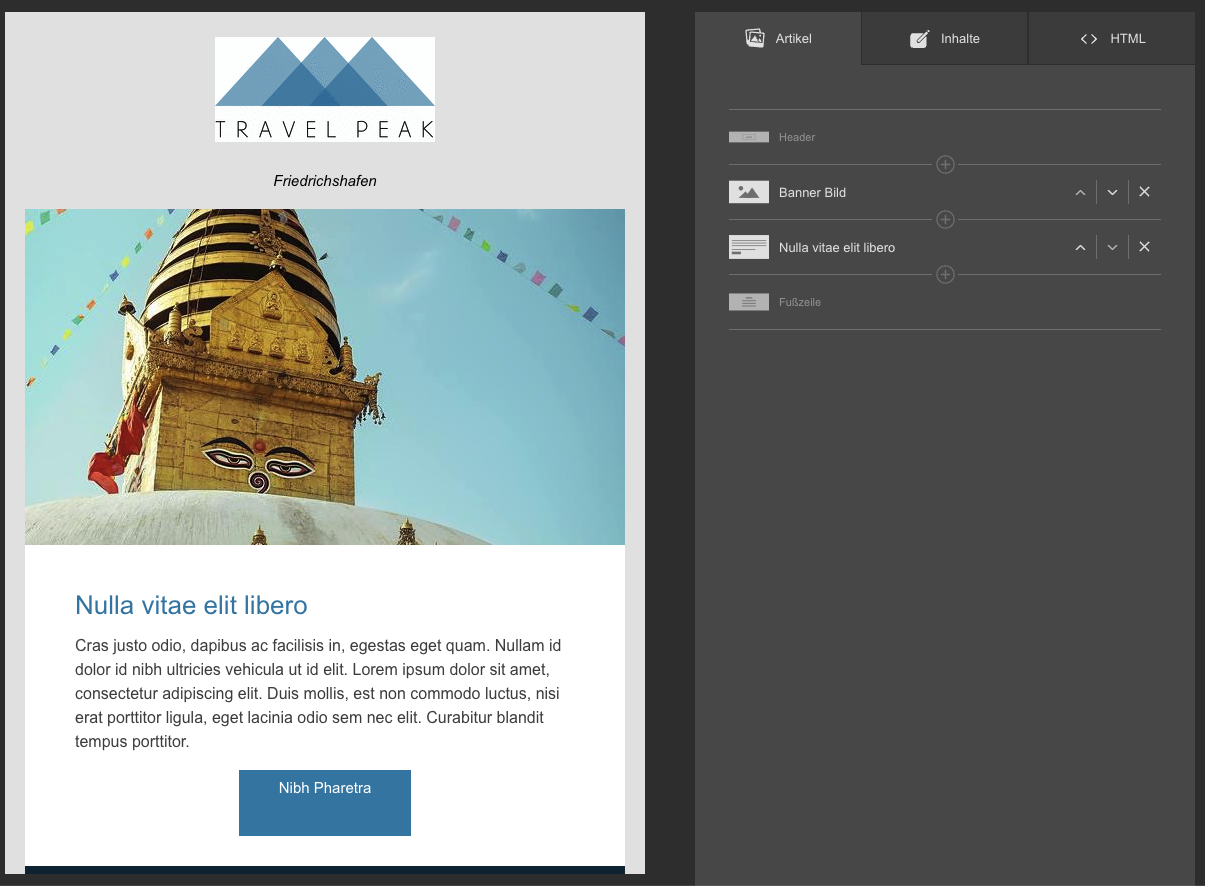Viewport: 1205px width, 886px height.
Task: Move Nulla vitae elit libero article down
Action: (1112, 247)
